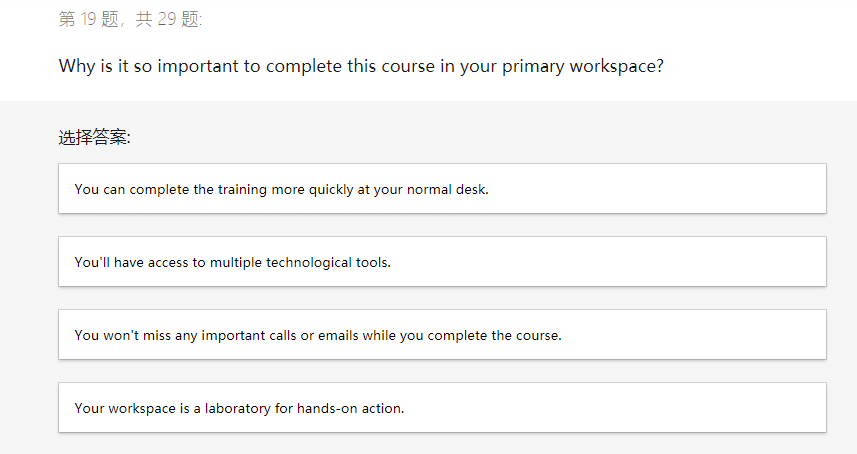The height and width of the screenshot is (454, 857).
Task: Click the "选择答案:" label
Action: (95, 138)
